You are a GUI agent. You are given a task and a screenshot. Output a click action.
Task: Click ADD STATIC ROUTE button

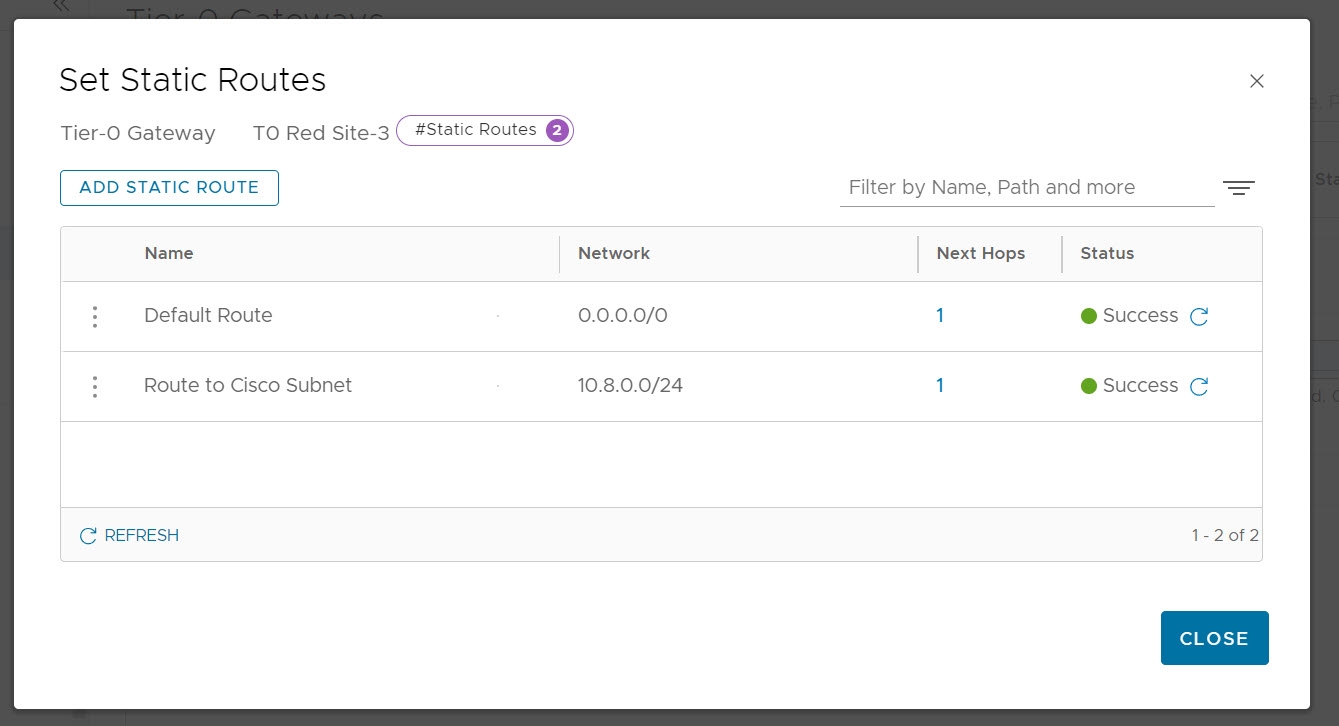click(169, 188)
